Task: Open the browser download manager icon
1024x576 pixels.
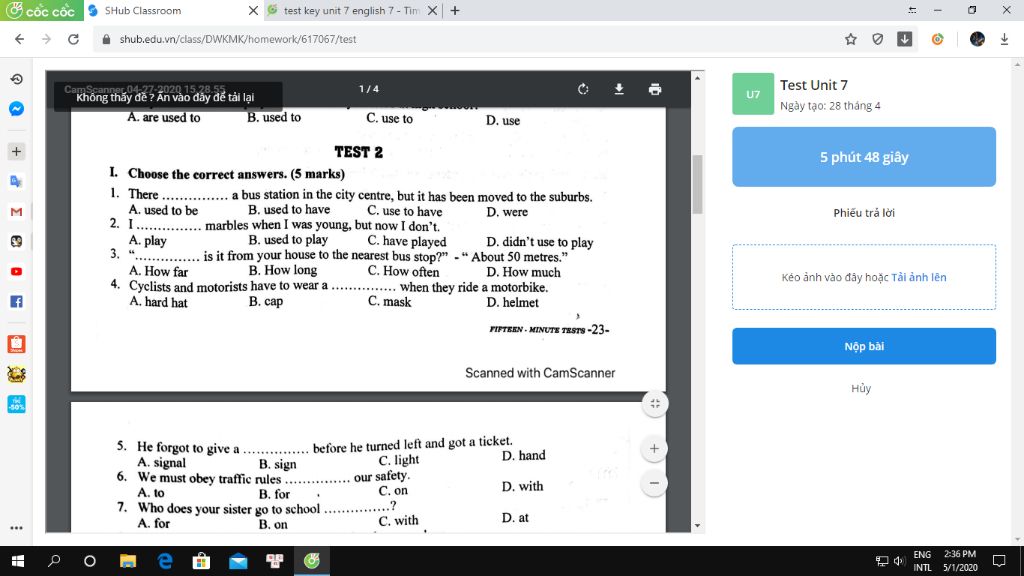Action: coord(904,39)
